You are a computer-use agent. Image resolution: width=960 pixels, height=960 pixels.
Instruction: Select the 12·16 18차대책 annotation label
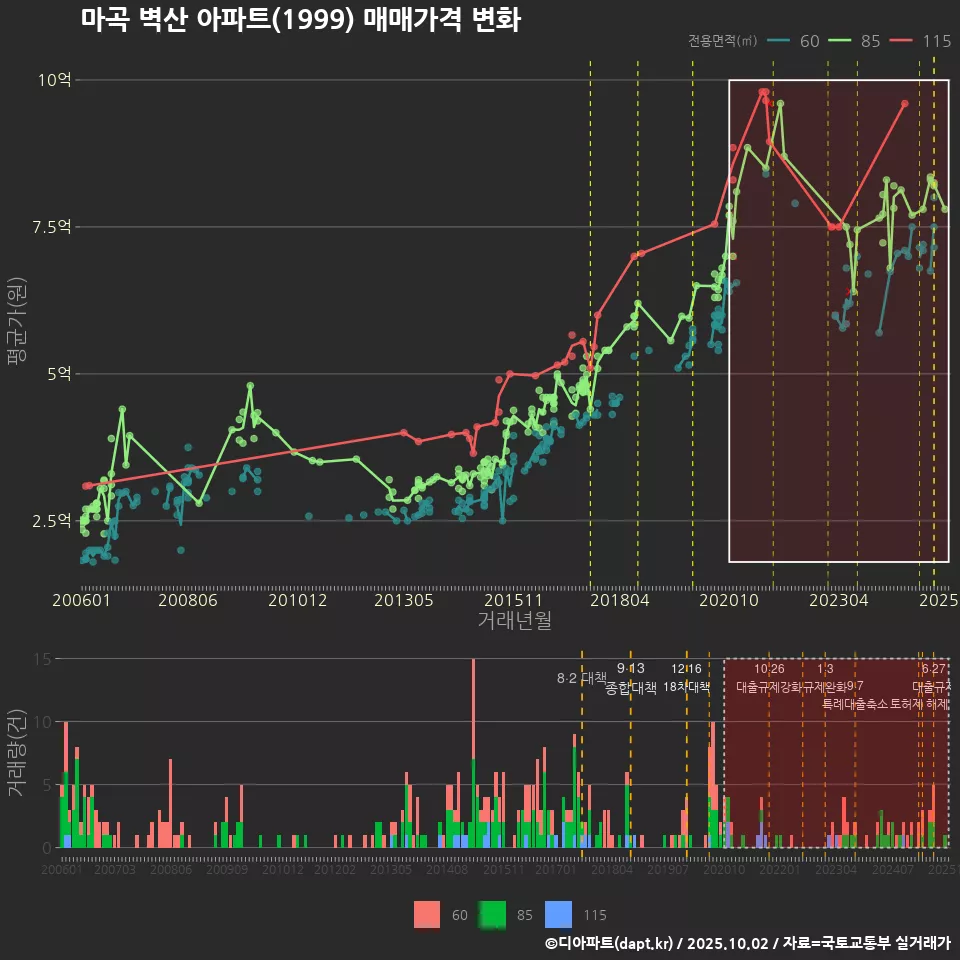pyautogui.click(x=687, y=678)
